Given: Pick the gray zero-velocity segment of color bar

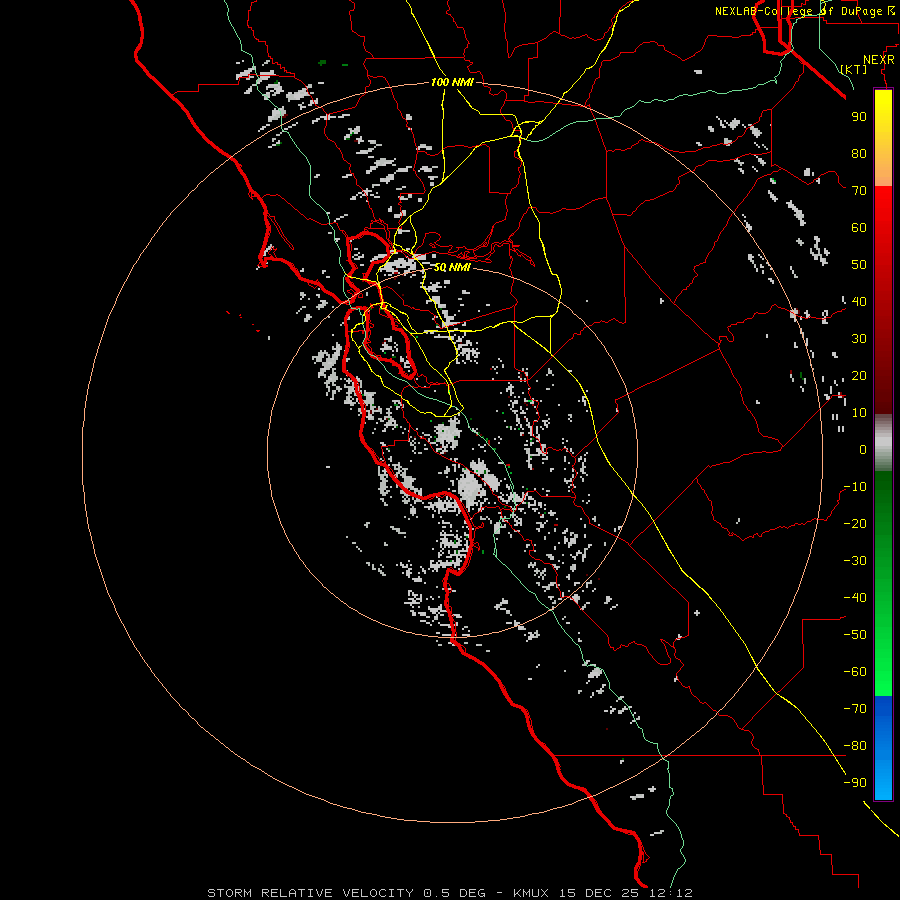Looking at the screenshot, I should pos(883,443).
